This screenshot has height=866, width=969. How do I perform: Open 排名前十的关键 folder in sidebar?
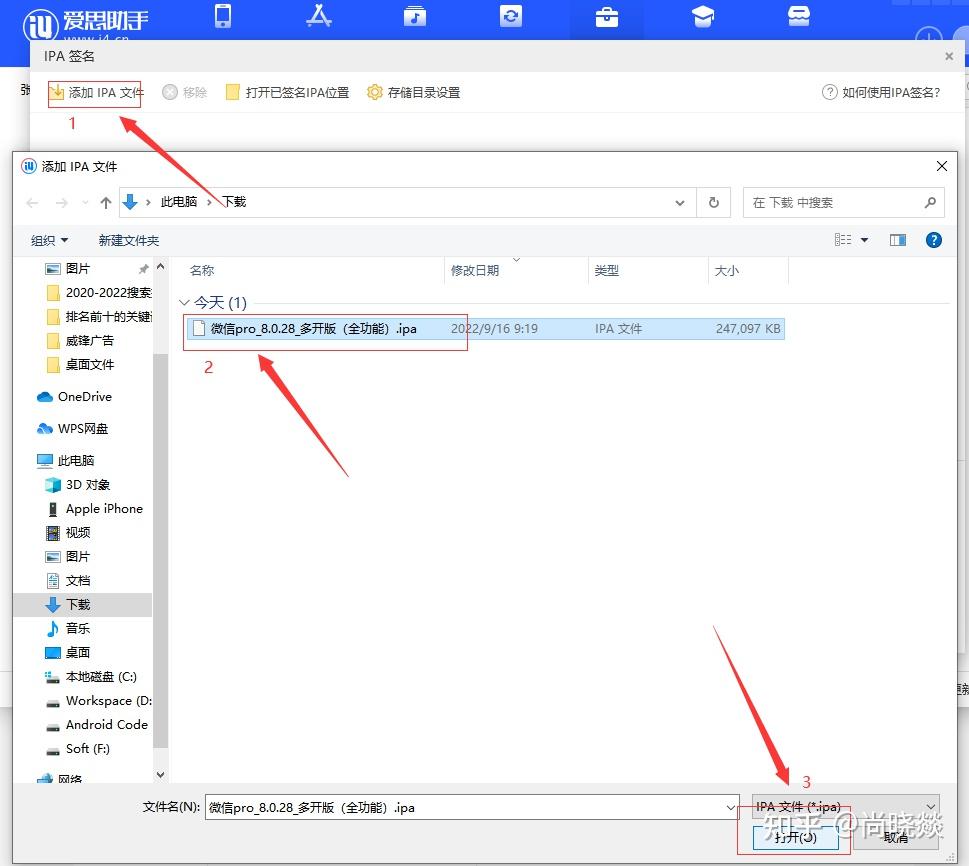click(99, 317)
